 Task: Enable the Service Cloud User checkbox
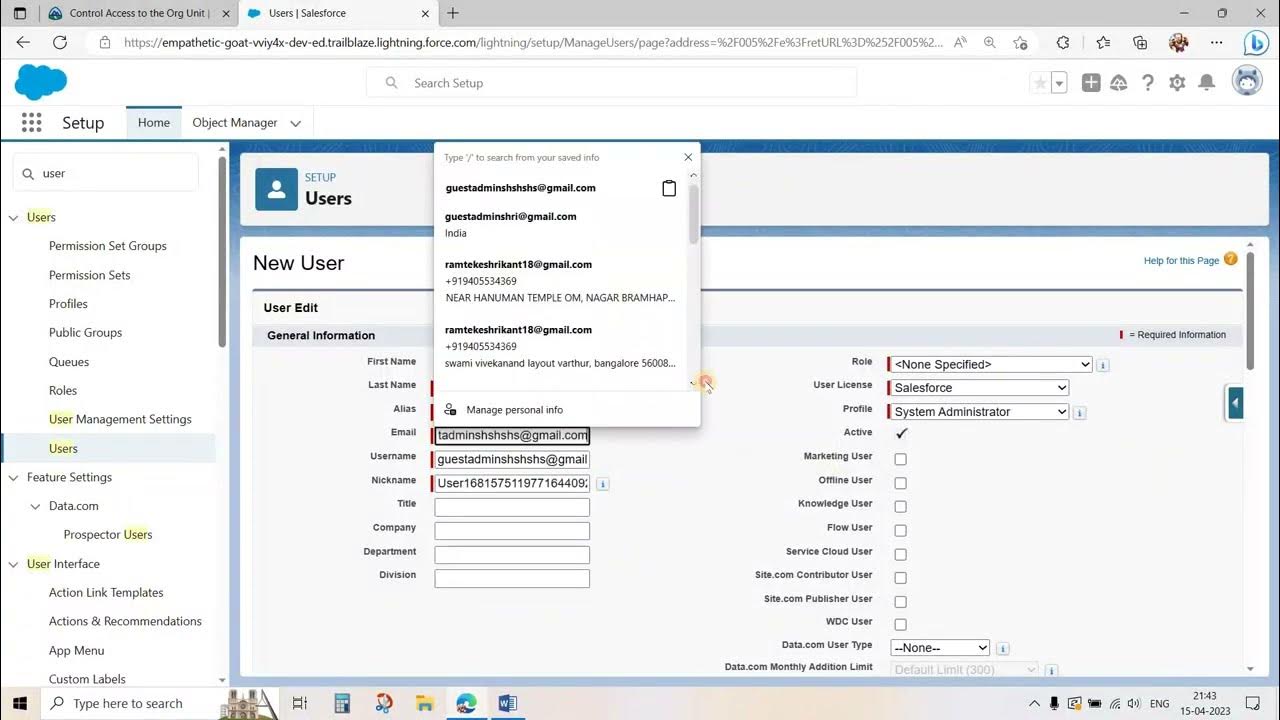coord(900,554)
